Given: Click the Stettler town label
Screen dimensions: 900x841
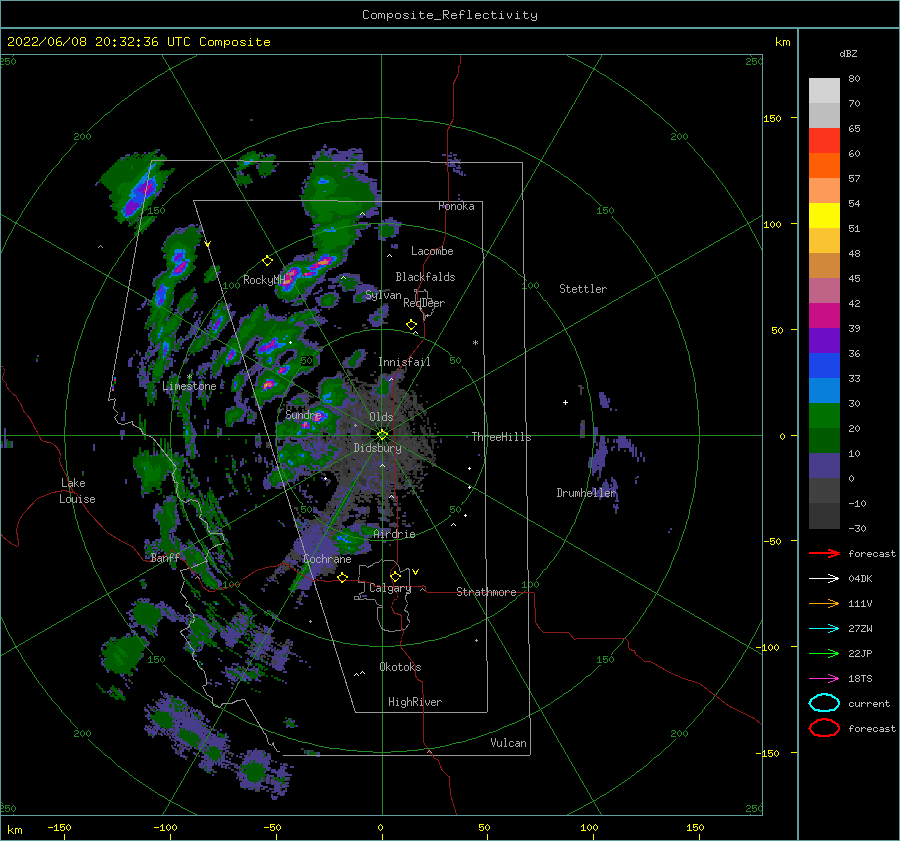Looking at the screenshot, I should coord(583,289).
